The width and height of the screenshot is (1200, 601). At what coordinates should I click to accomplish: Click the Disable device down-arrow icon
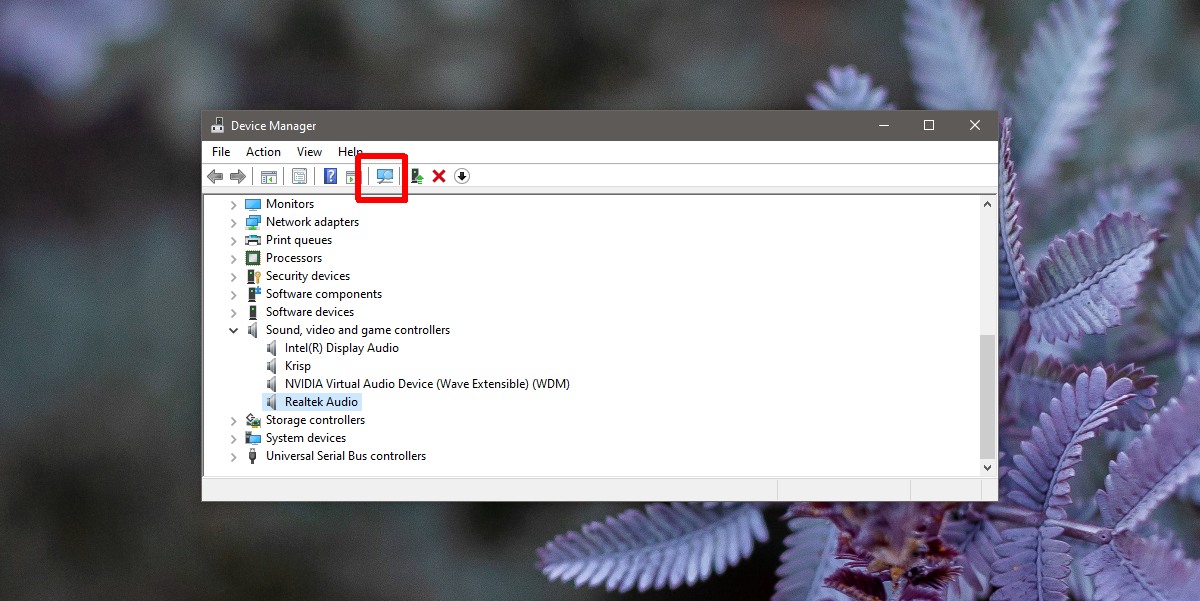(x=461, y=176)
